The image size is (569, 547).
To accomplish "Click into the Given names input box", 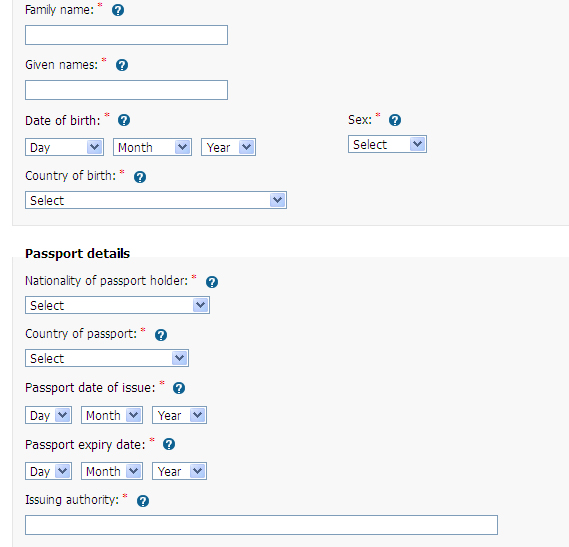I will click(x=126, y=90).
